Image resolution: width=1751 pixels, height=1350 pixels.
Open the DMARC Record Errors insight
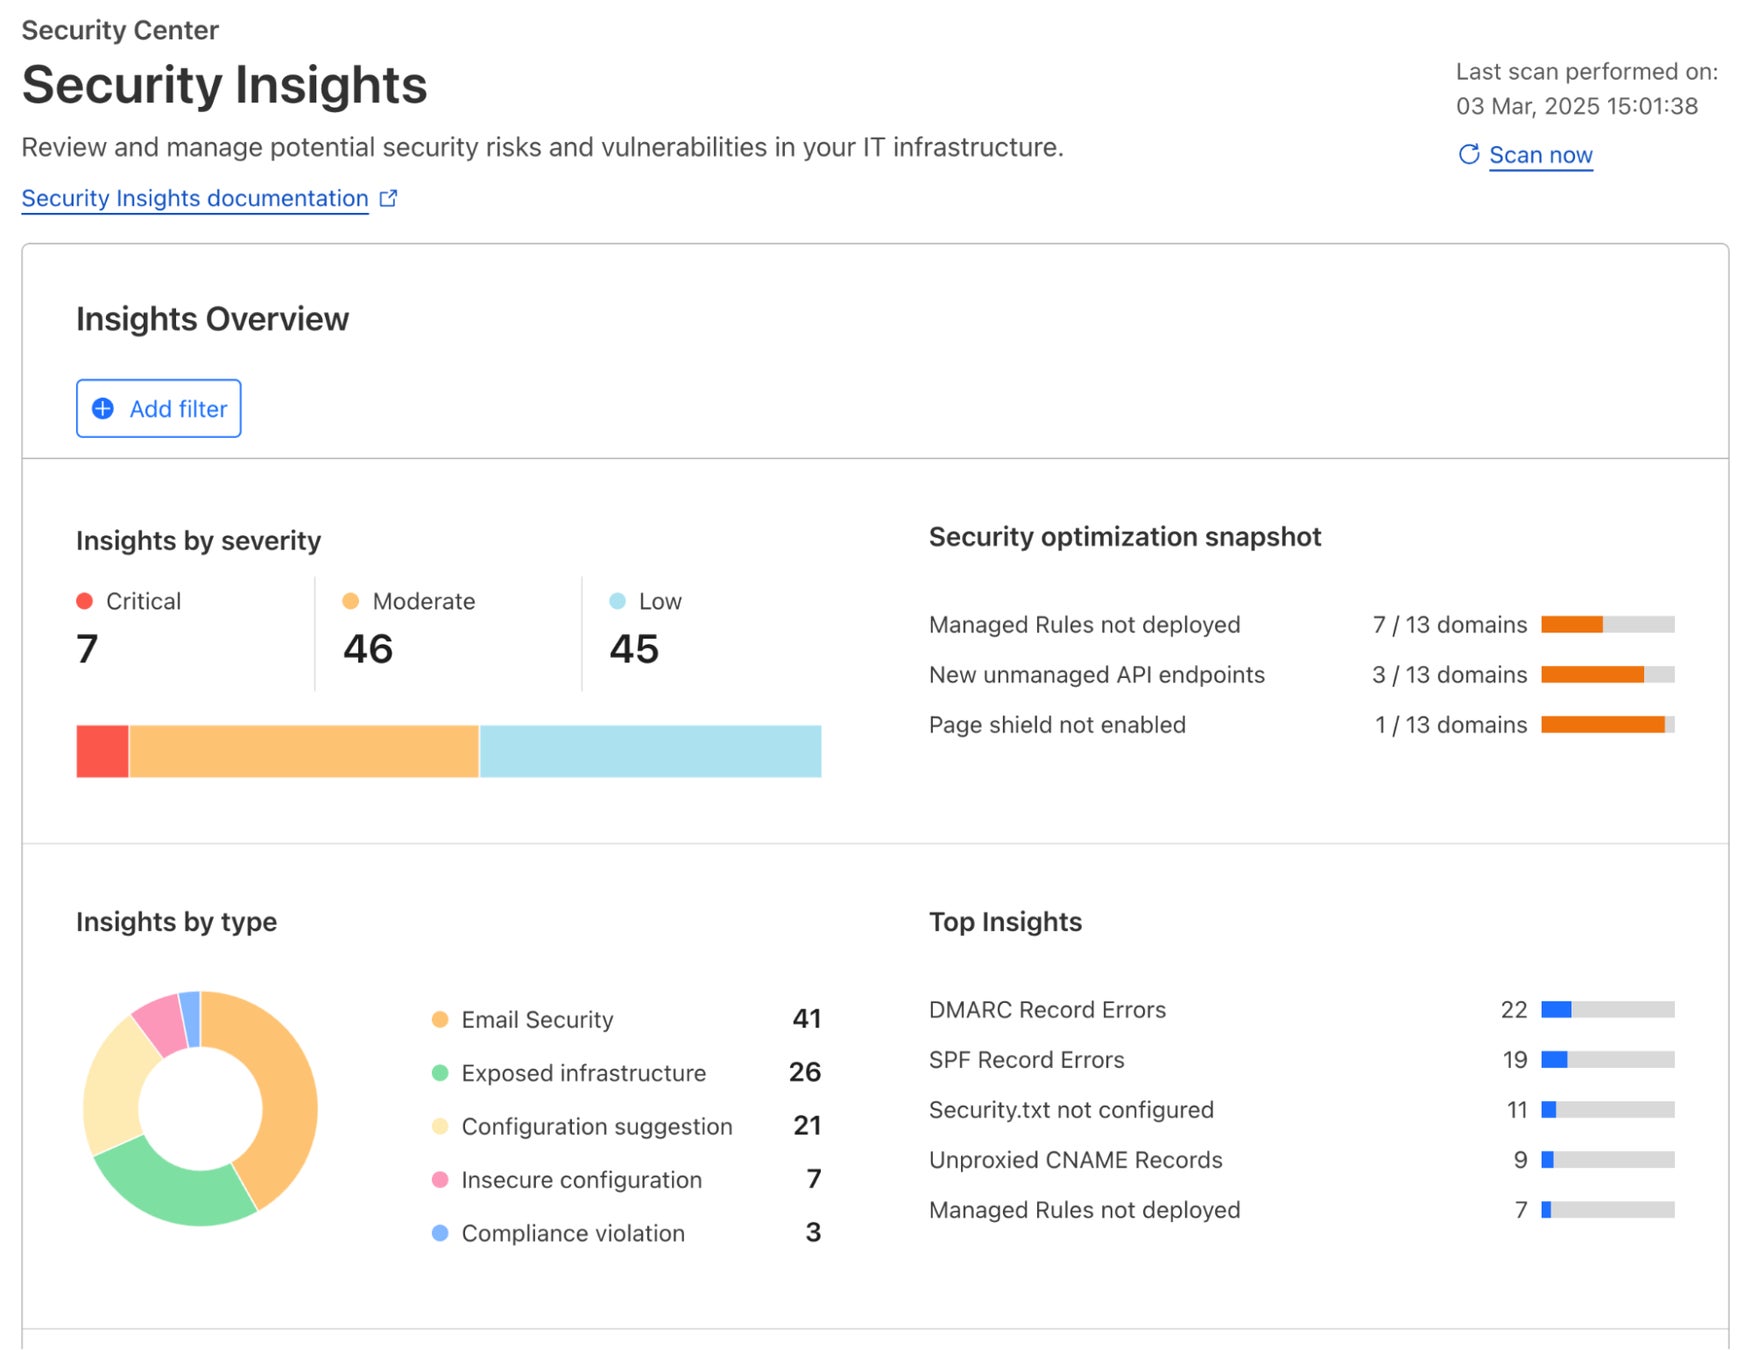click(1047, 1010)
